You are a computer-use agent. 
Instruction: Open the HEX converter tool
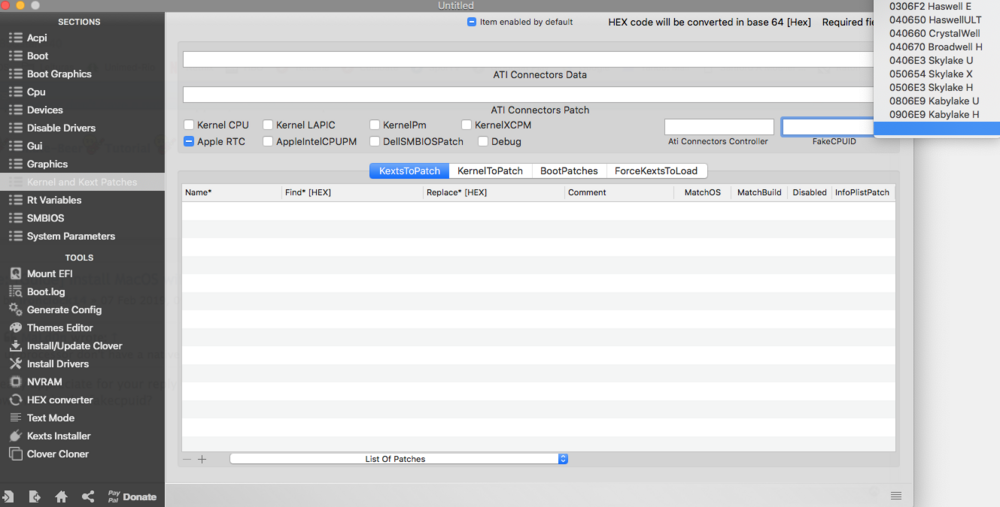[59, 400]
